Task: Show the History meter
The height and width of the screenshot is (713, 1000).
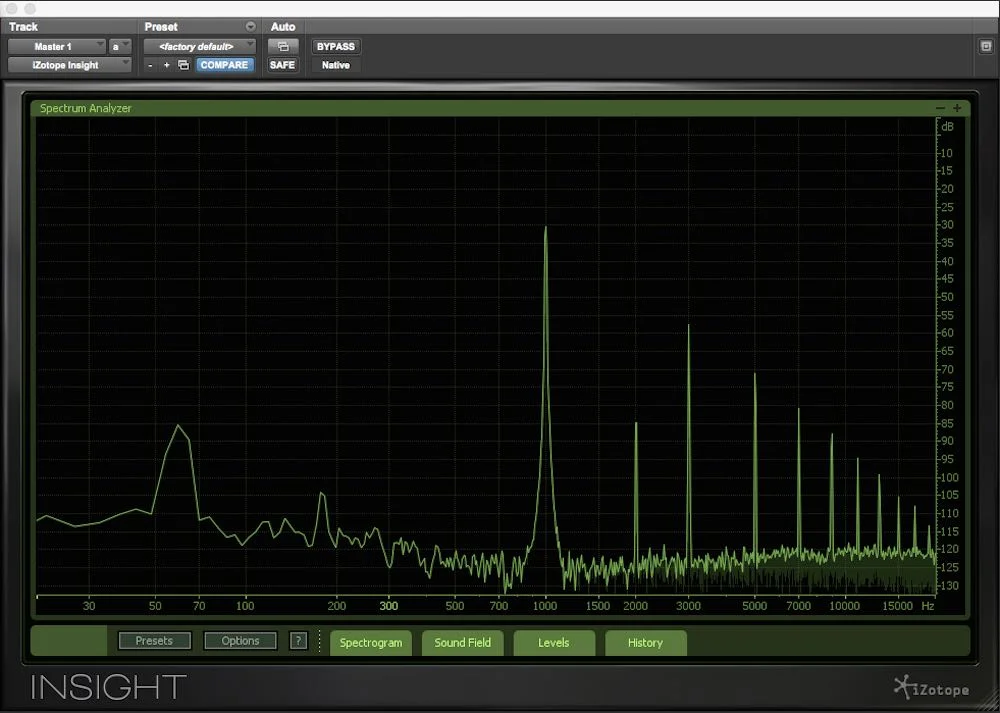Action: (645, 643)
